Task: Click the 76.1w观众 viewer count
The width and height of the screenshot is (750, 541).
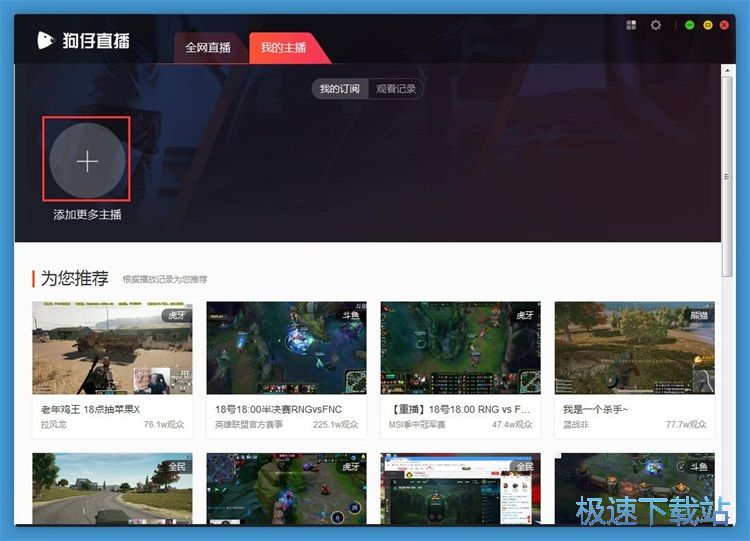Action: pyautogui.click(x=164, y=424)
